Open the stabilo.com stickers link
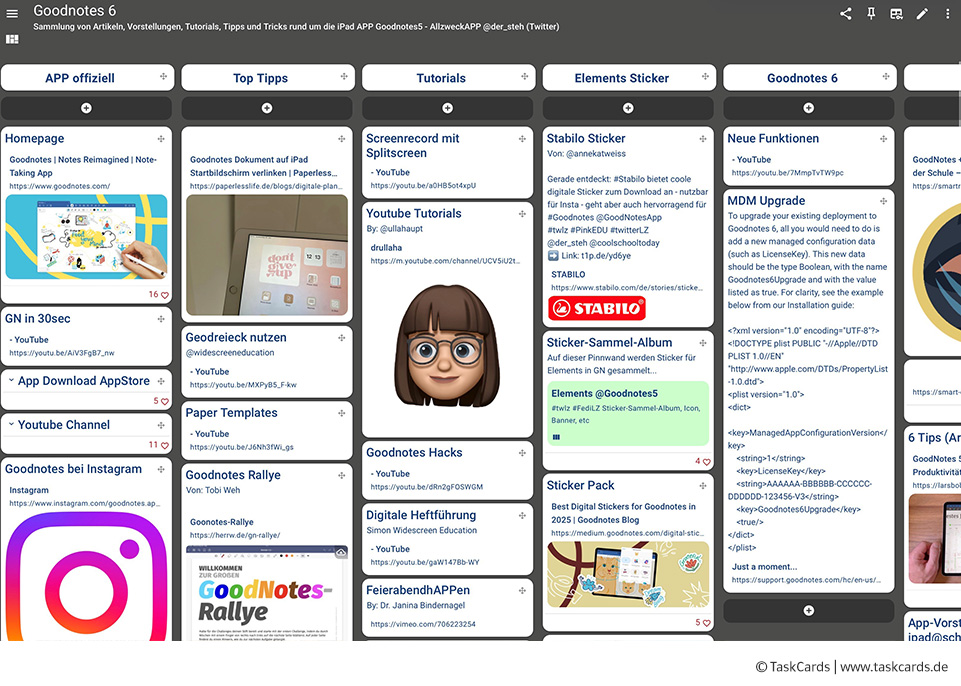Image resolution: width=961 pixels, height=686 pixels. [627, 288]
